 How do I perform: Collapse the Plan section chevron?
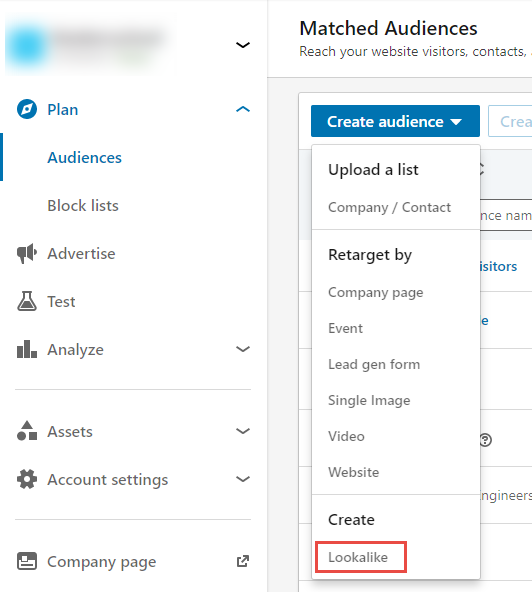click(x=243, y=109)
